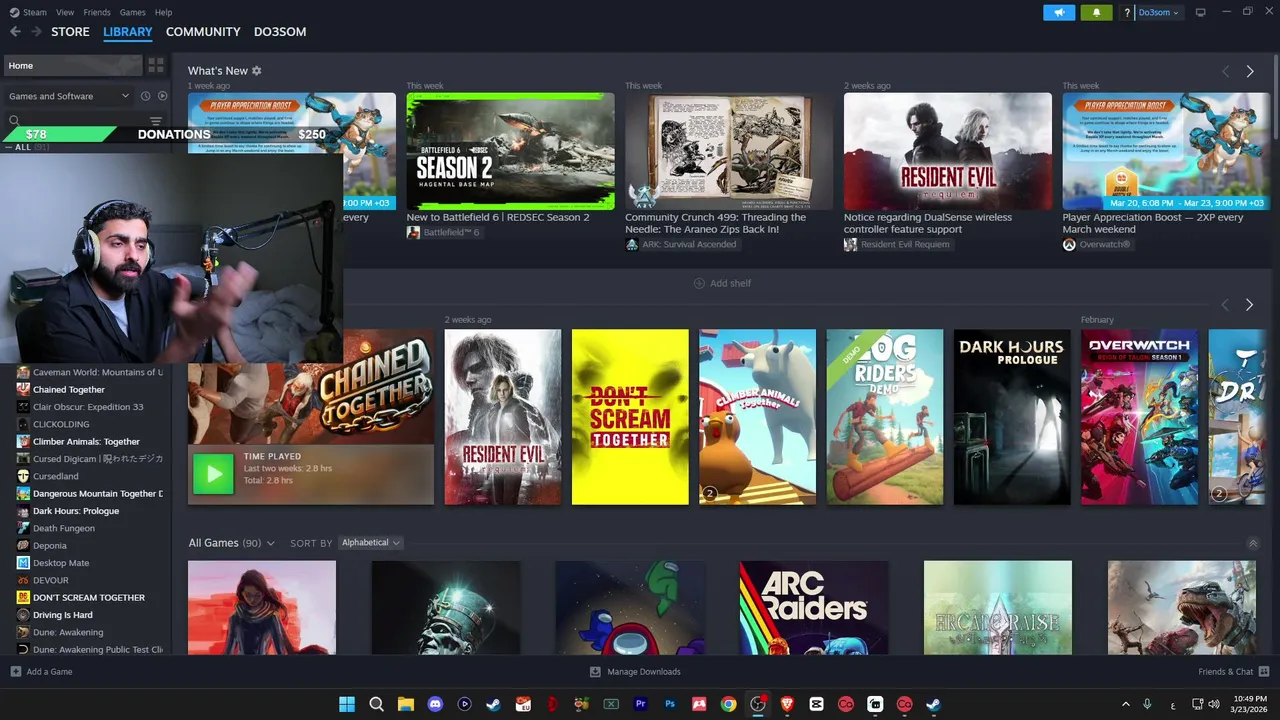Collapse All Games shelf with up chevron
Screen dimensions: 1280x720
1253,543
